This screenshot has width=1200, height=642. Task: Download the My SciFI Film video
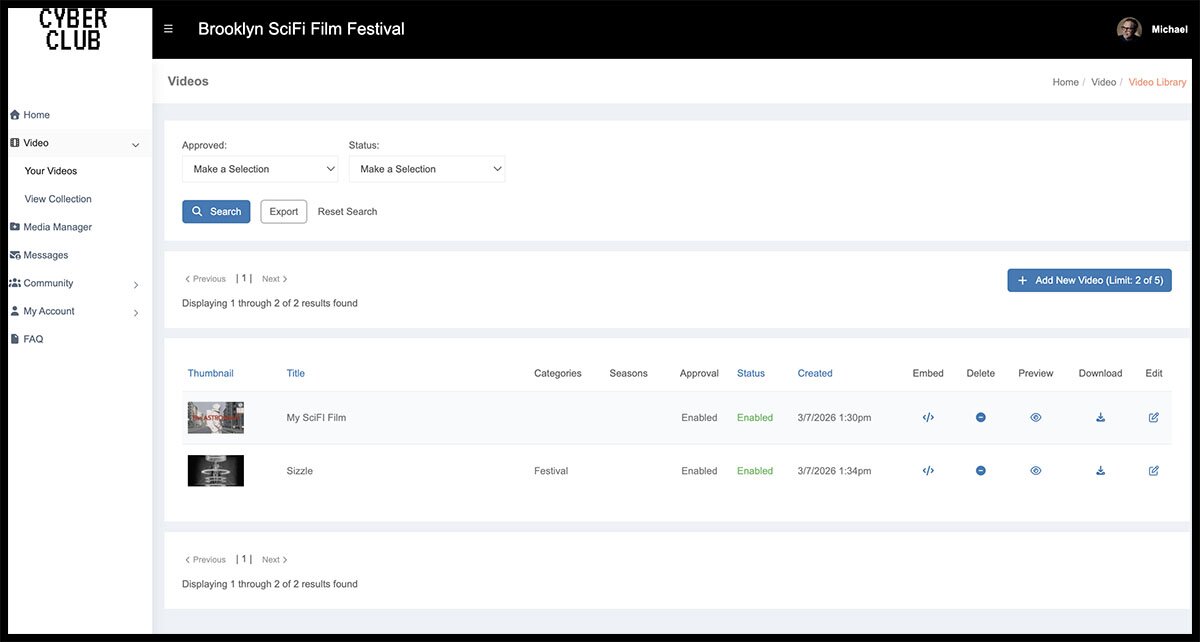click(1100, 418)
